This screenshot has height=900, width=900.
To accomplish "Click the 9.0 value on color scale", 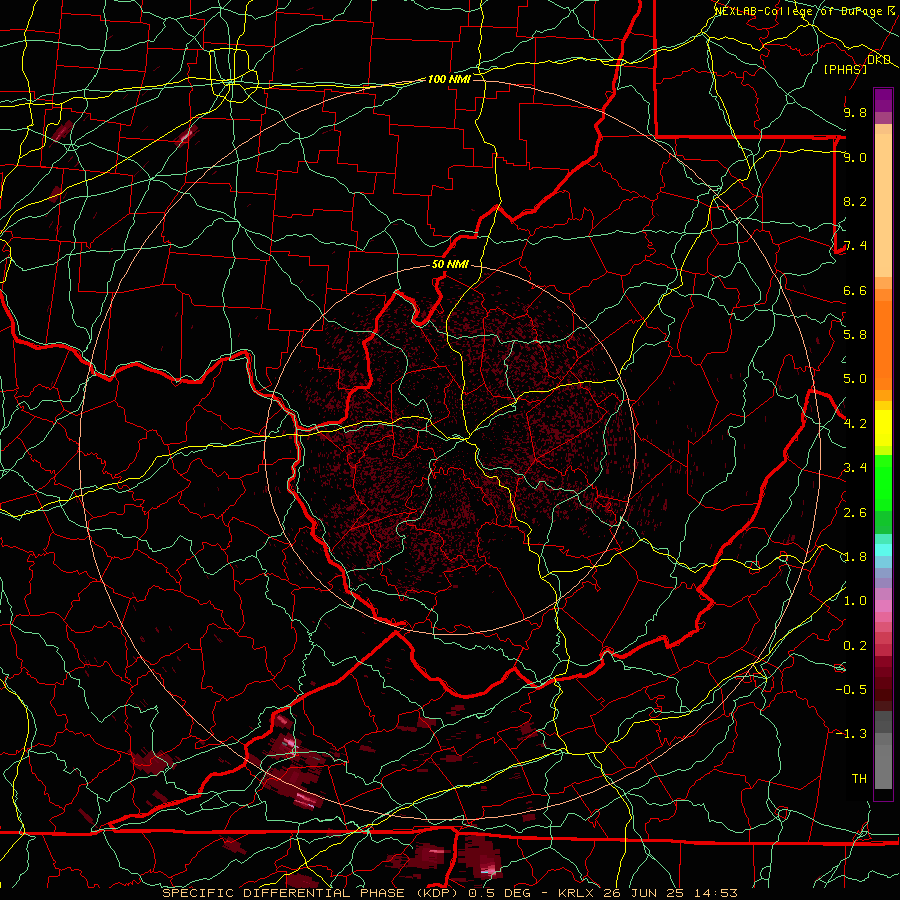I will coord(855,157).
